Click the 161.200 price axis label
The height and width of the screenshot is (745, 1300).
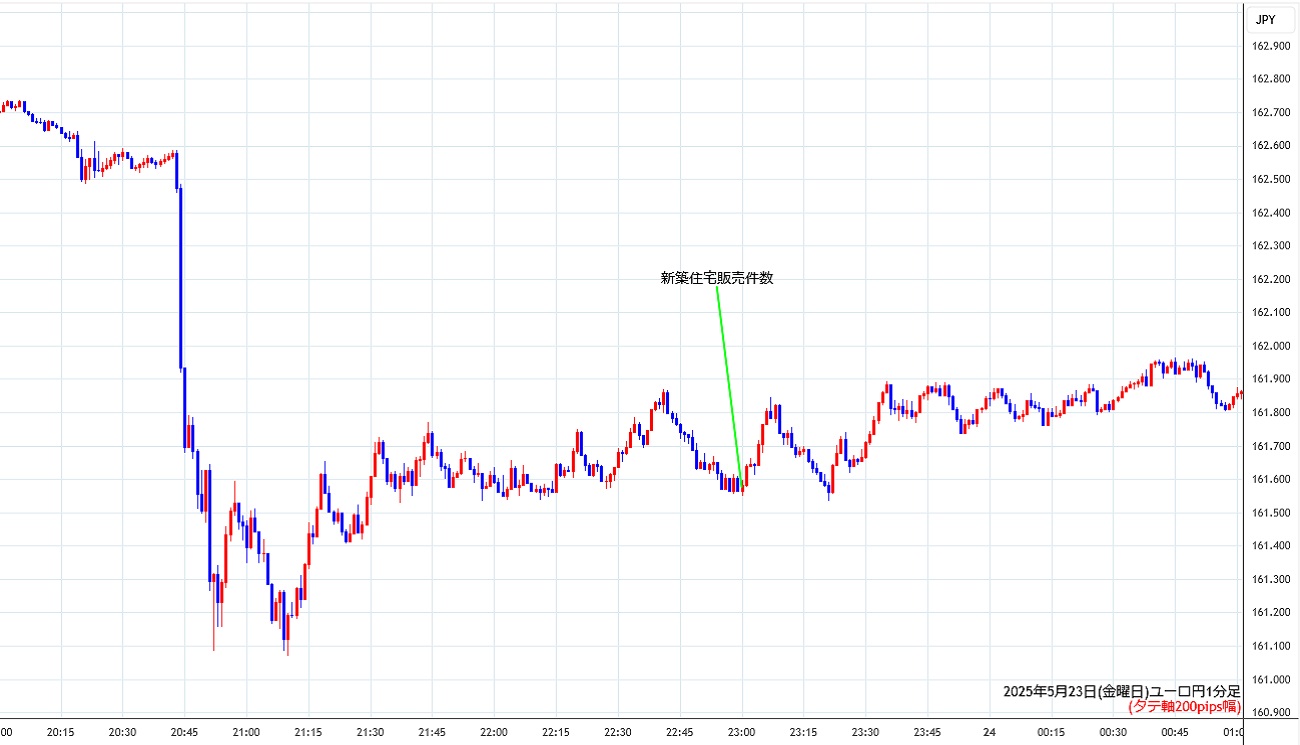pos(1270,613)
